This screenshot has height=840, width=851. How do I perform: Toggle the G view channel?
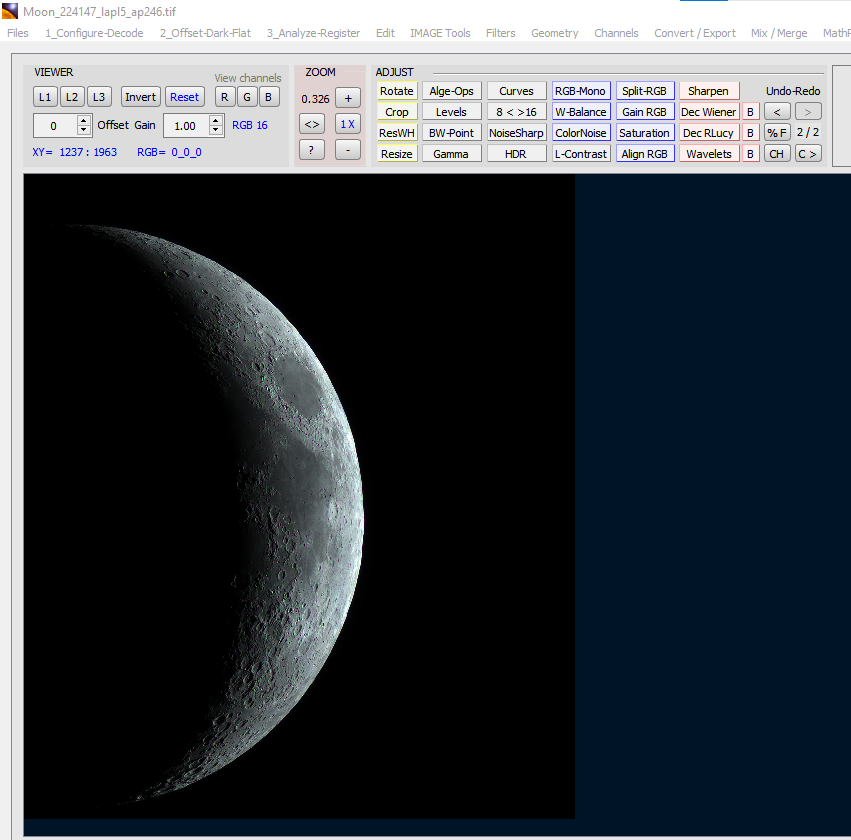247,97
